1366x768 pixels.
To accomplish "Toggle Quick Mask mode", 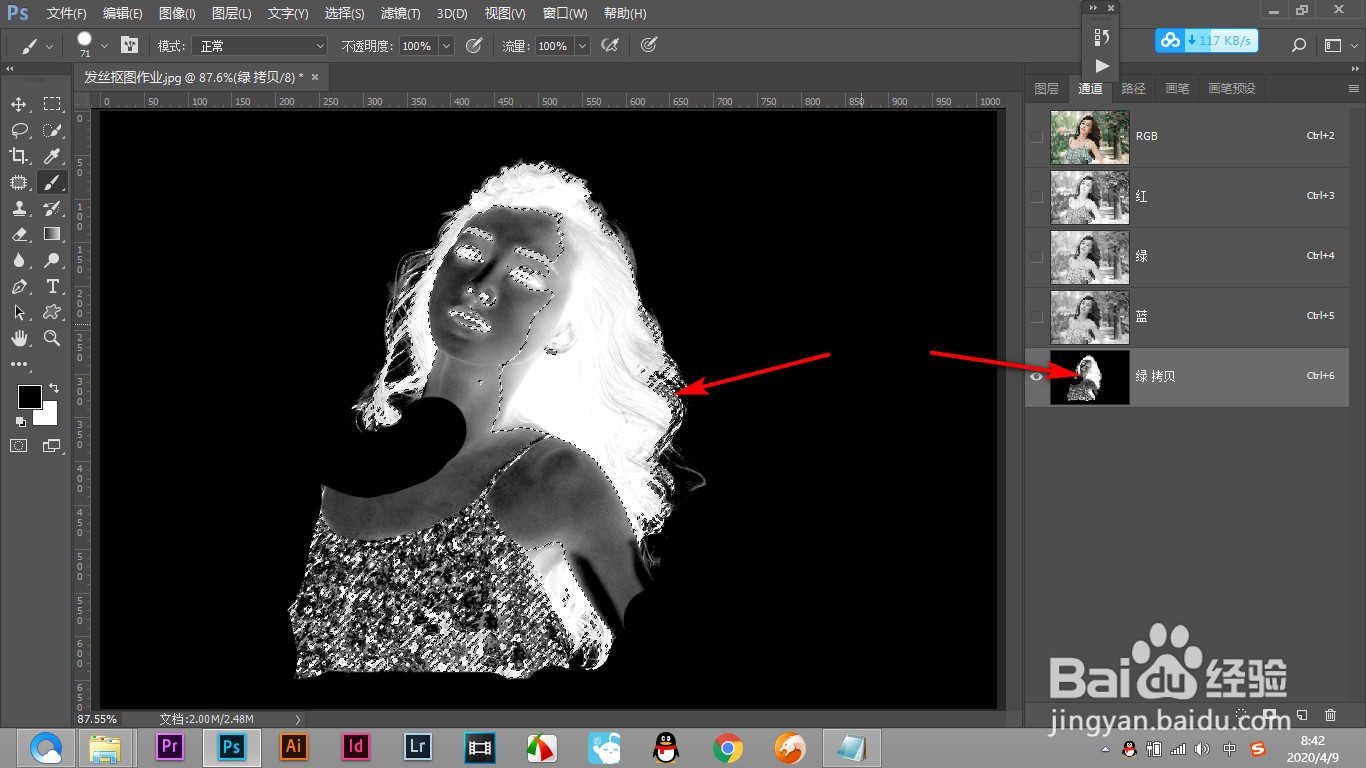I will point(19,446).
